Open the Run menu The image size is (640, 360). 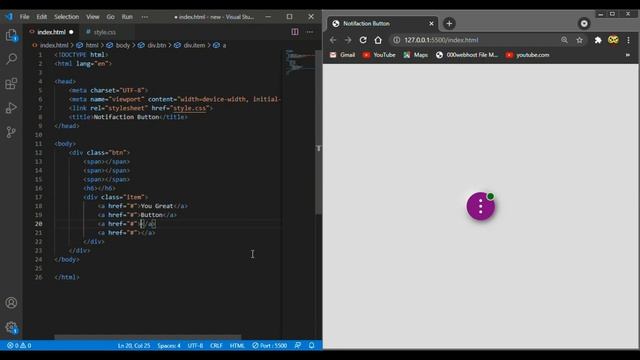click(127, 17)
